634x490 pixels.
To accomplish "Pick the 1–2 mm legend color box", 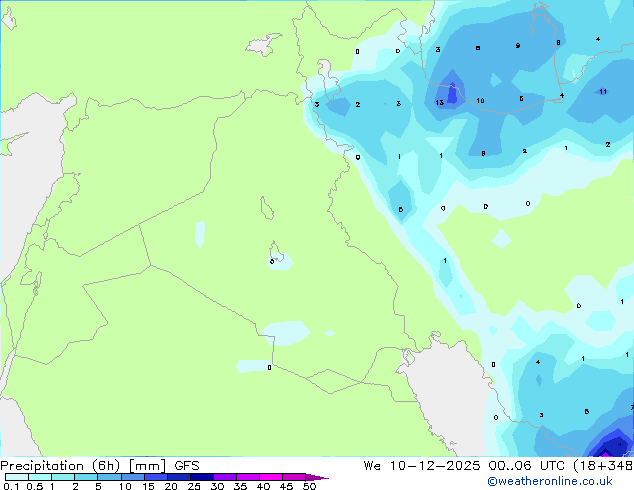I will click(x=63, y=477).
